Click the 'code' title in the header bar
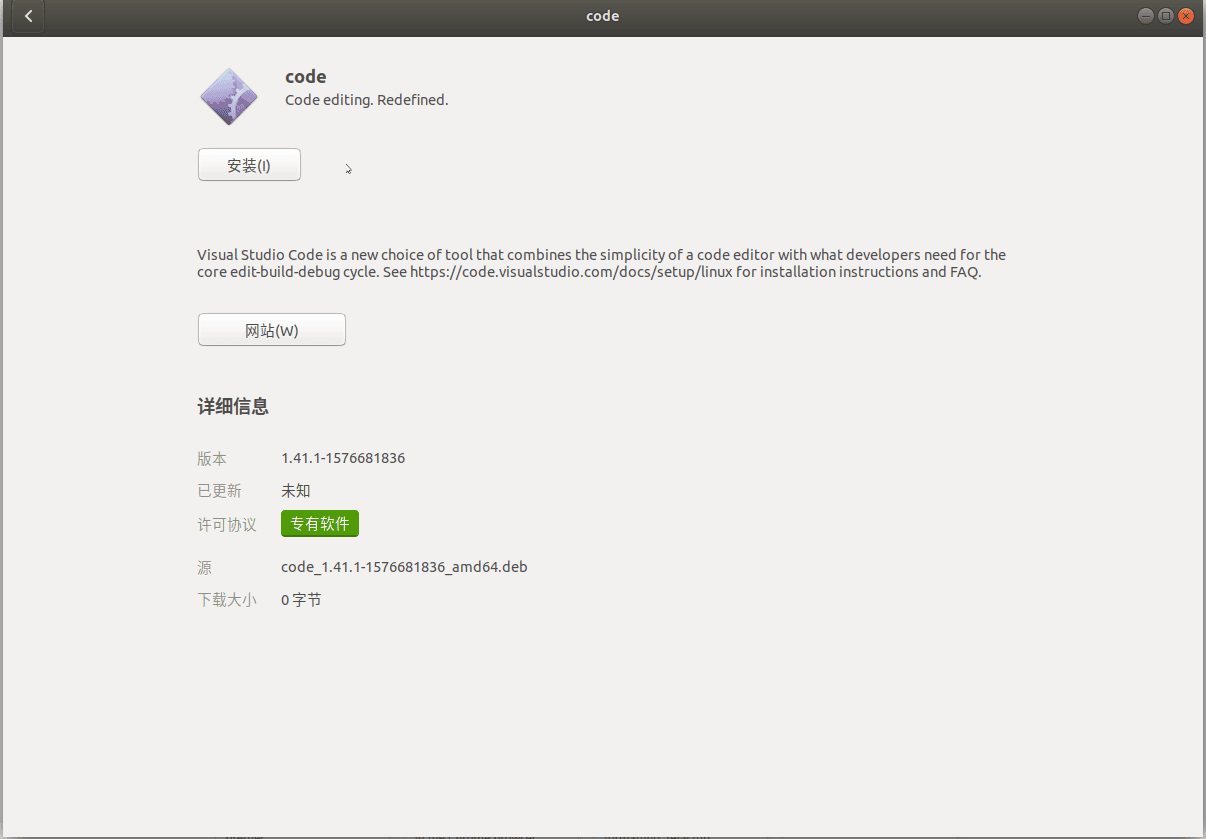This screenshot has height=839, width=1206. coord(603,16)
